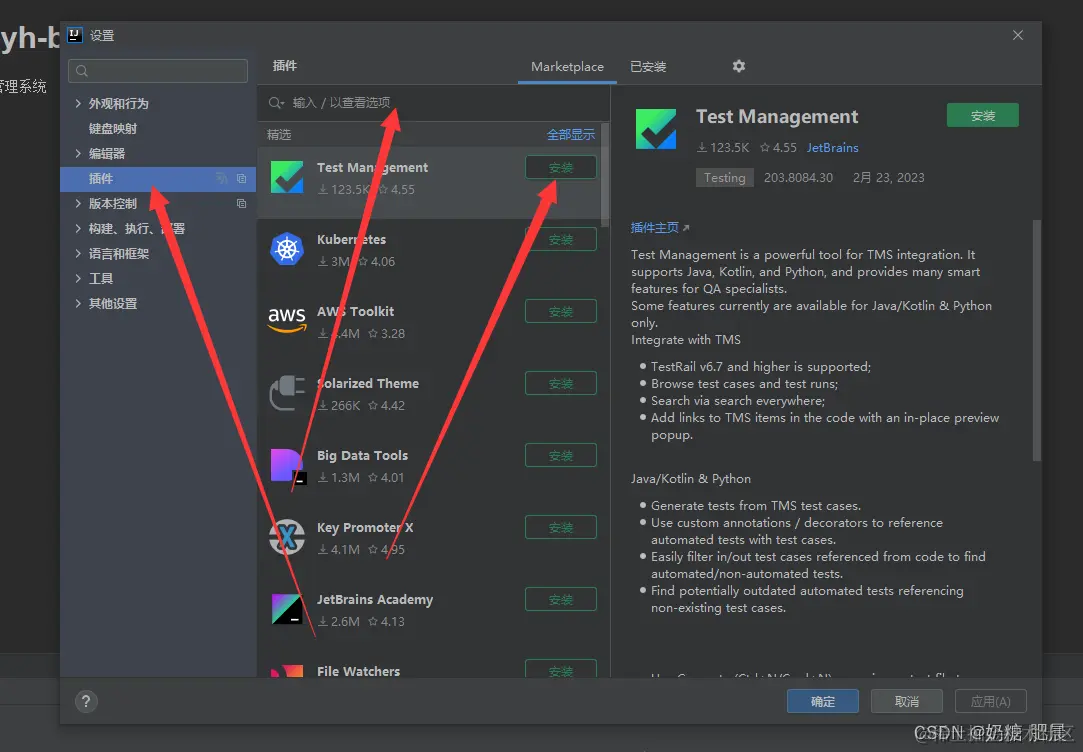Open plugin settings gear menu

click(738, 66)
